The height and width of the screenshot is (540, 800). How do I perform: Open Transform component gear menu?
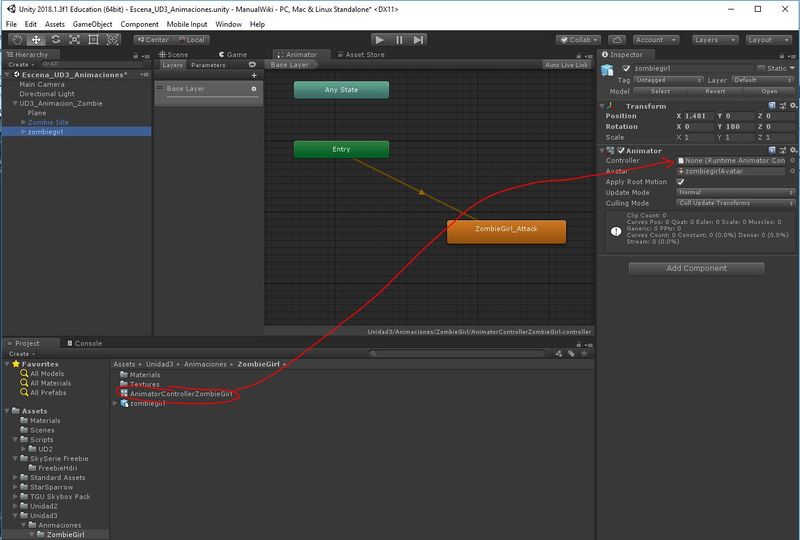[793, 106]
